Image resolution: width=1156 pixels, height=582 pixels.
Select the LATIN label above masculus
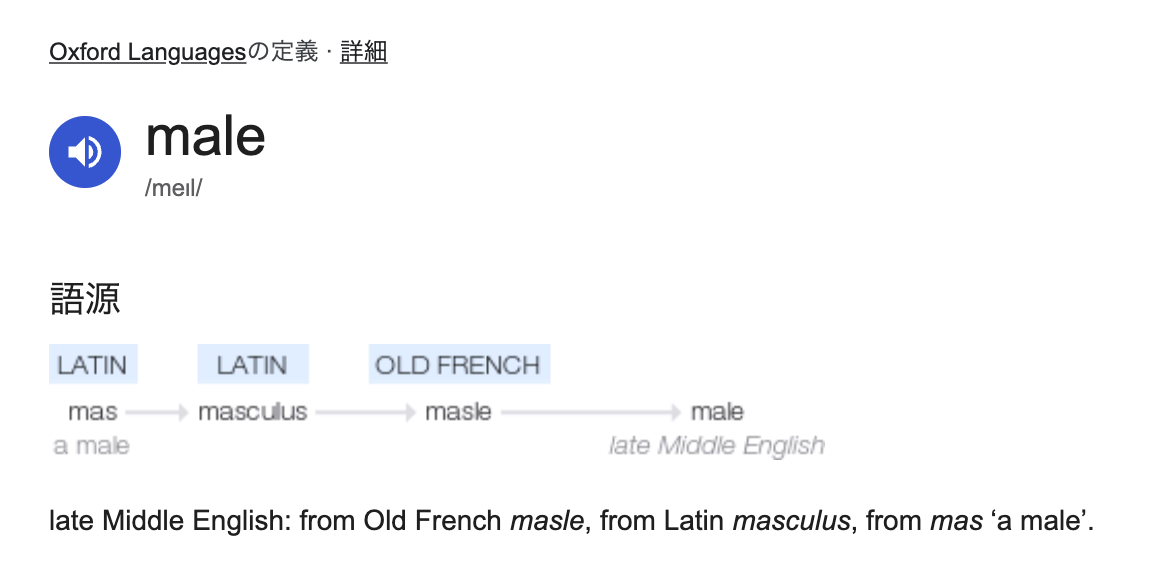pos(253,364)
